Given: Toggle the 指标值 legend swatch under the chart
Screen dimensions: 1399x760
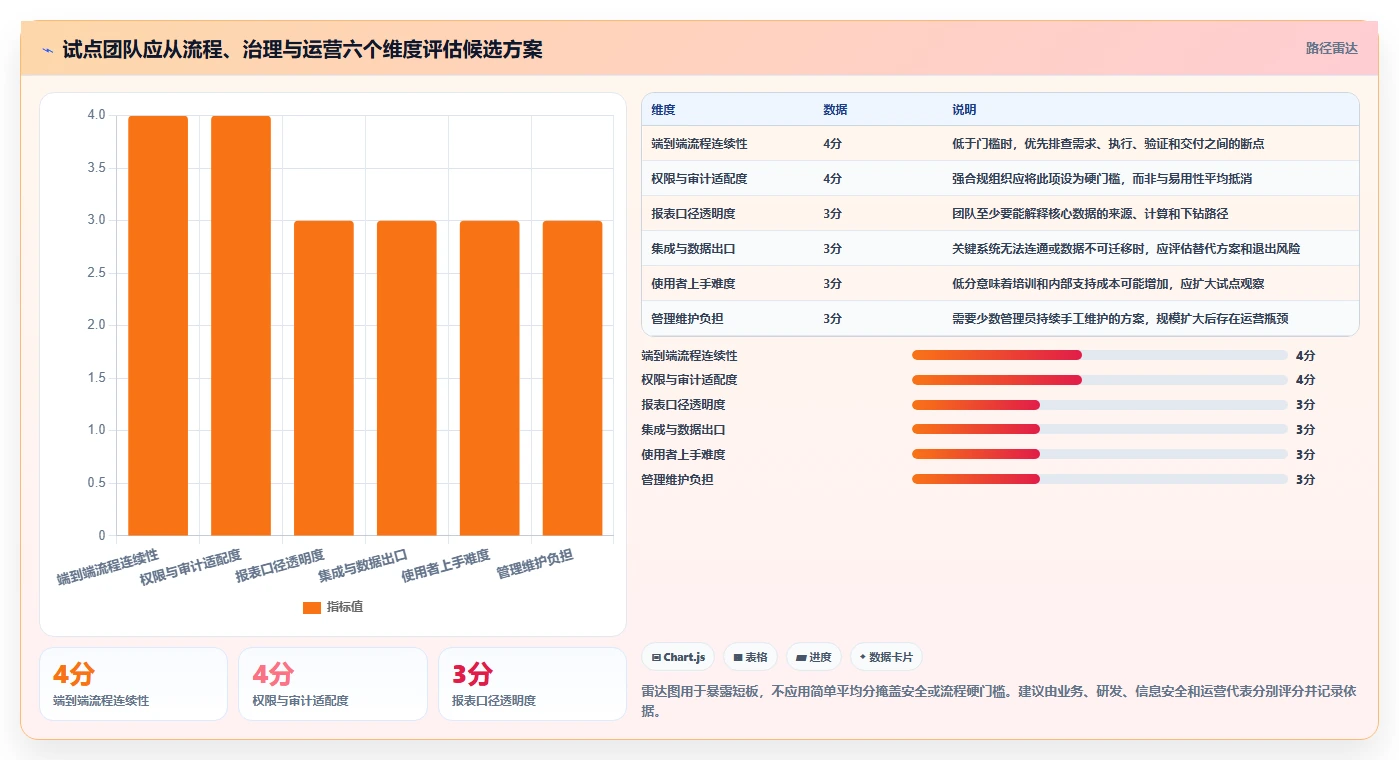Looking at the screenshot, I should [x=312, y=607].
